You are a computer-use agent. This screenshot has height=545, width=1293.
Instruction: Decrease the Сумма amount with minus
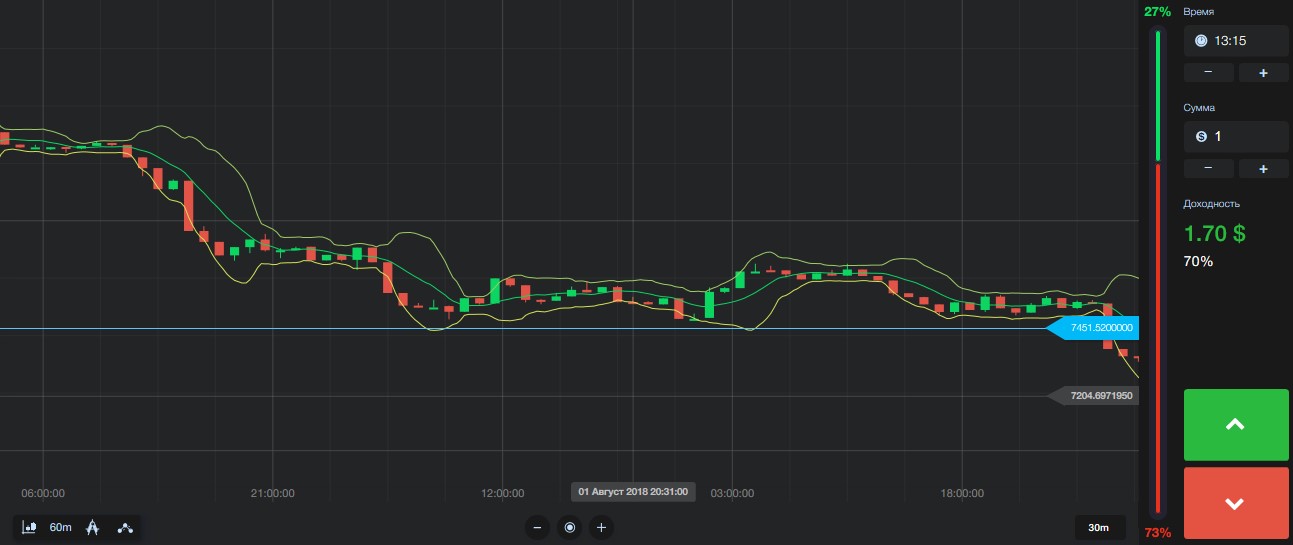point(1208,168)
